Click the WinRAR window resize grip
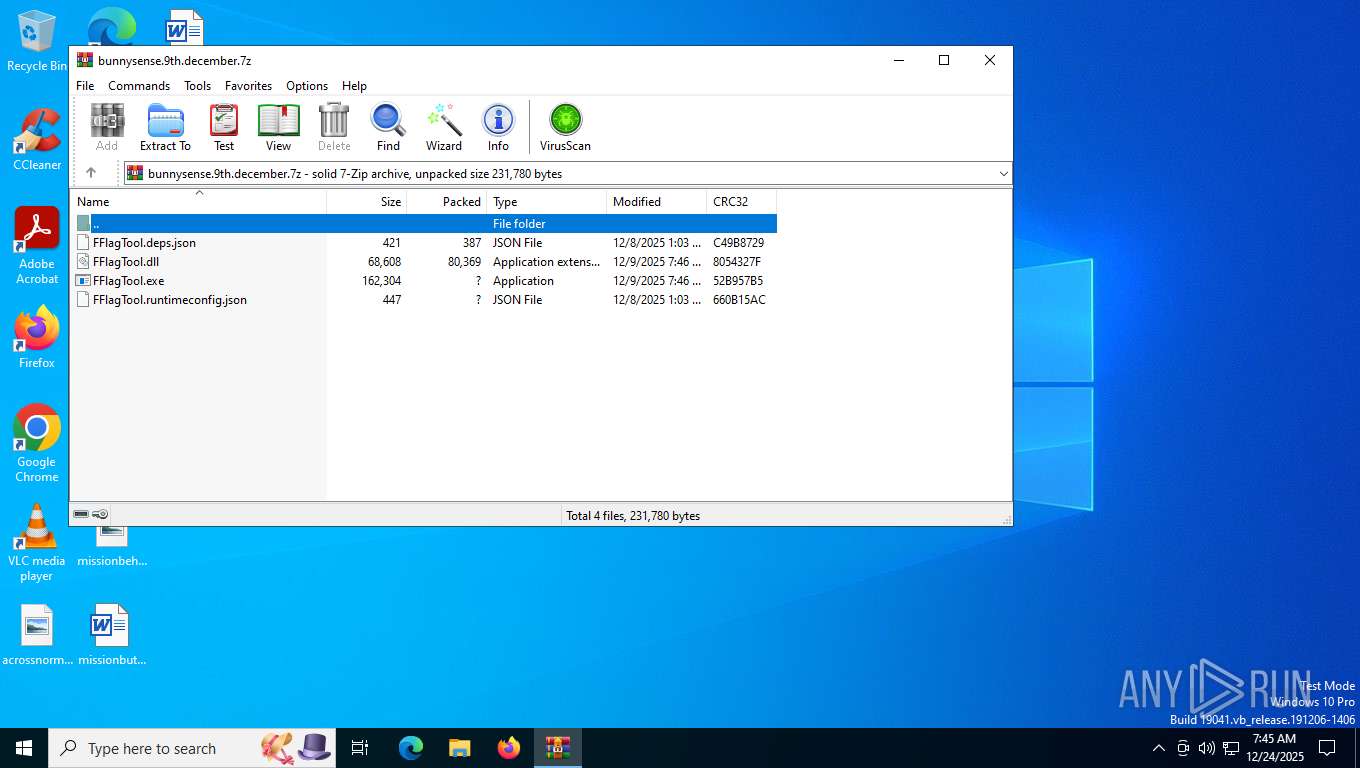This screenshot has width=1360, height=768. tap(1005, 519)
